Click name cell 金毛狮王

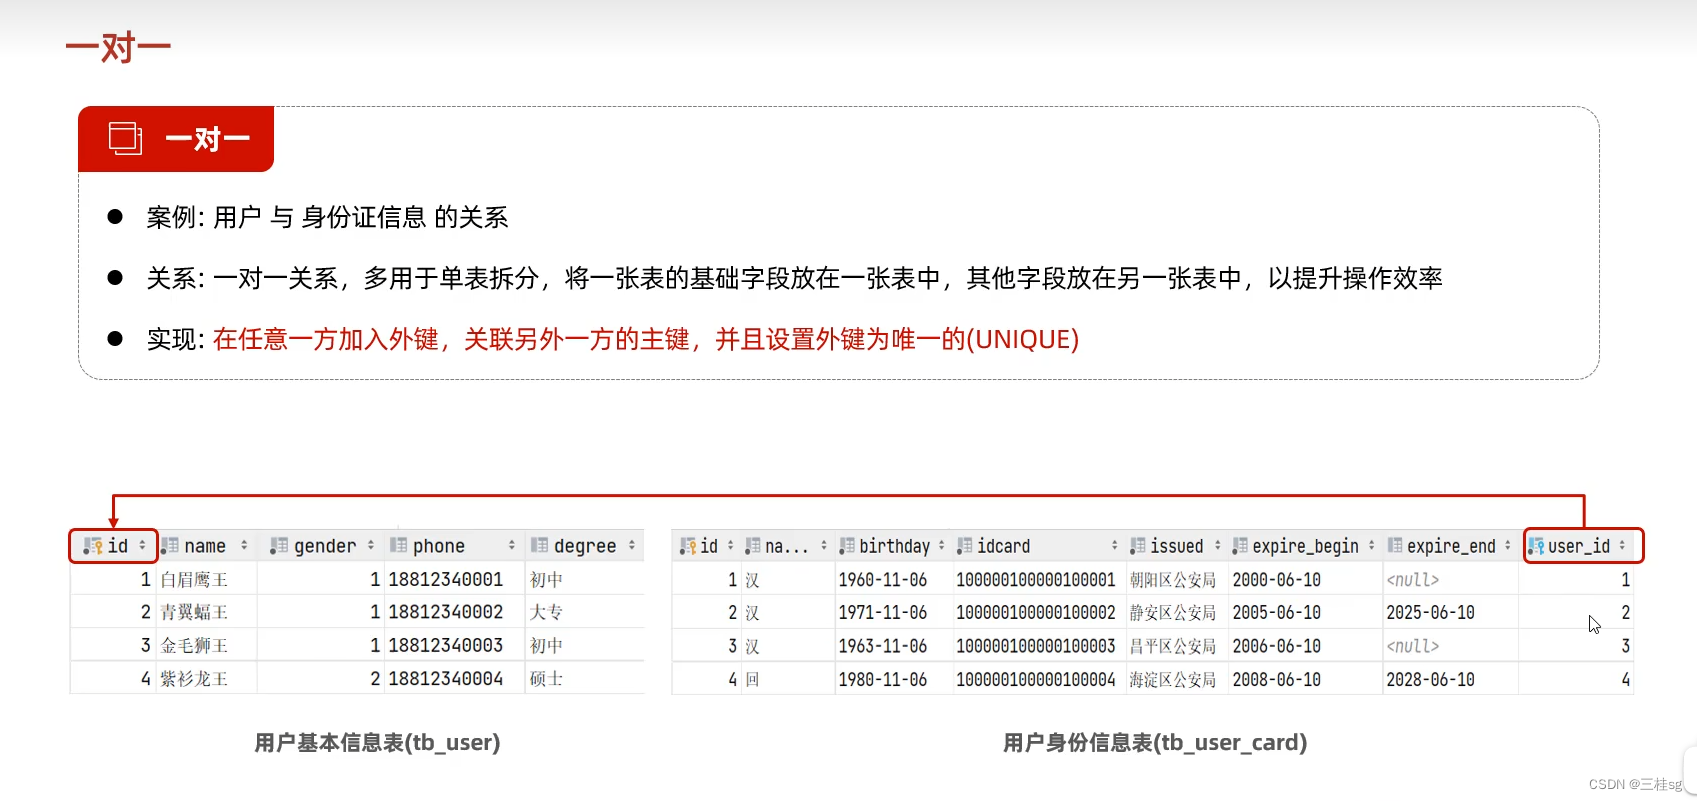tap(194, 646)
